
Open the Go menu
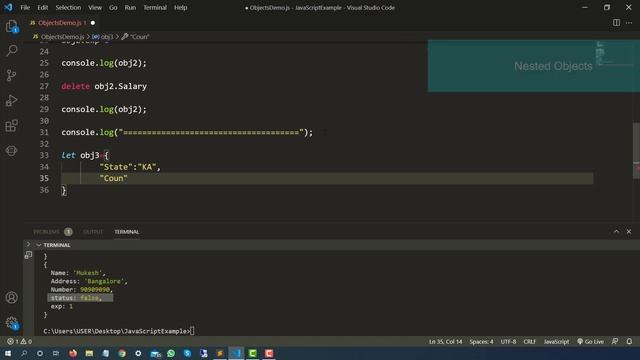click(x=113, y=7)
